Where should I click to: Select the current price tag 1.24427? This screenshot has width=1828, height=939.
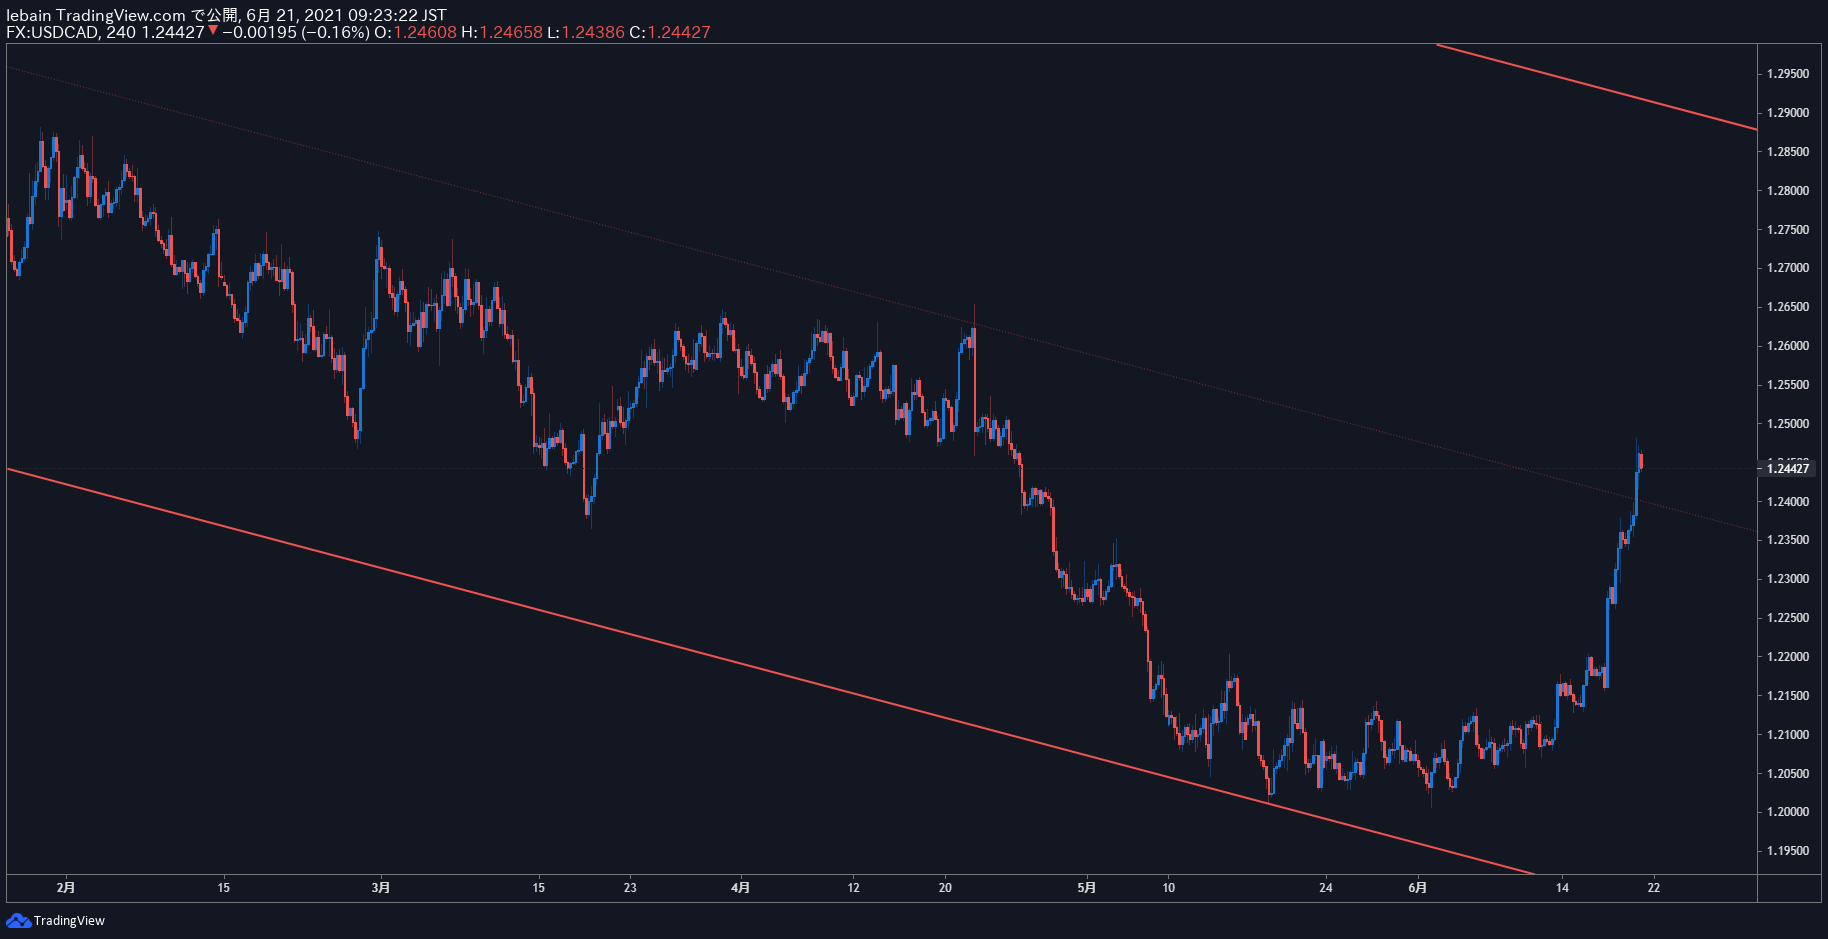pyautogui.click(x=1787, y=468)
